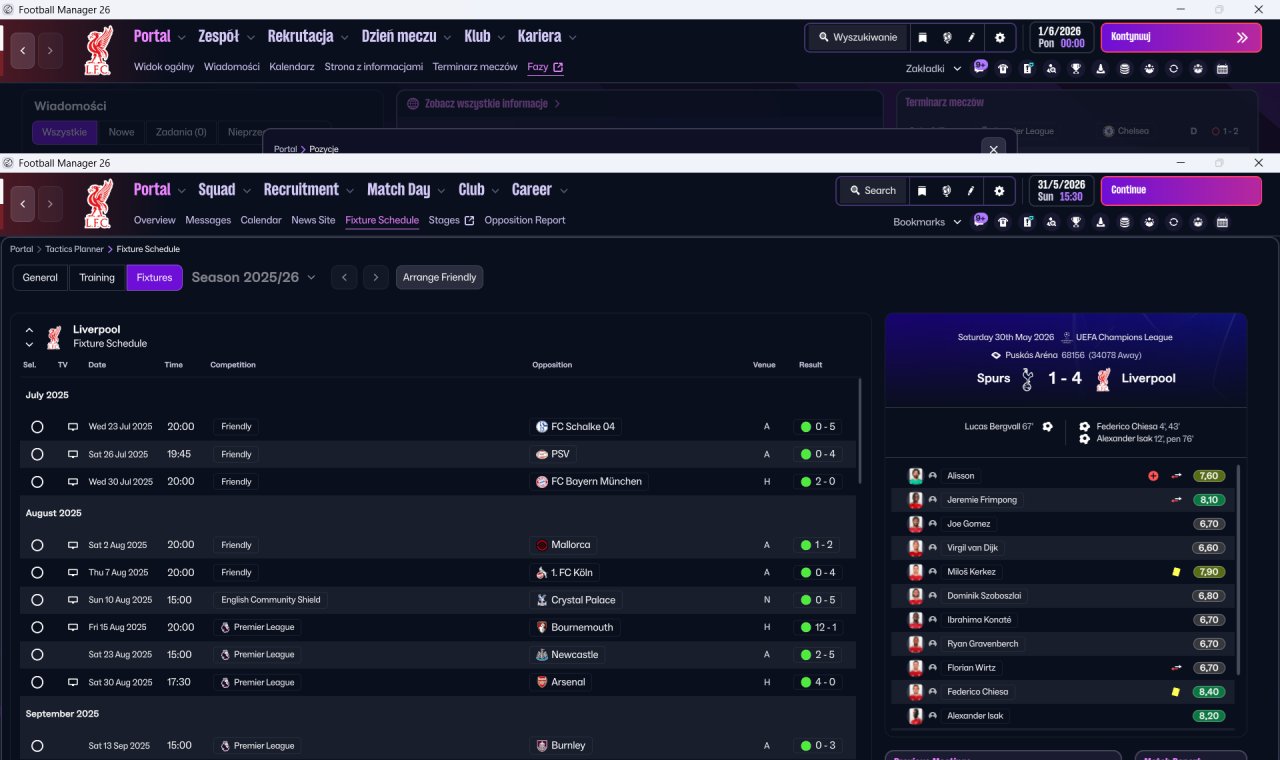1280x760 pixels.
Task: Open the pencil notes icon near Search
Action: 970,191
